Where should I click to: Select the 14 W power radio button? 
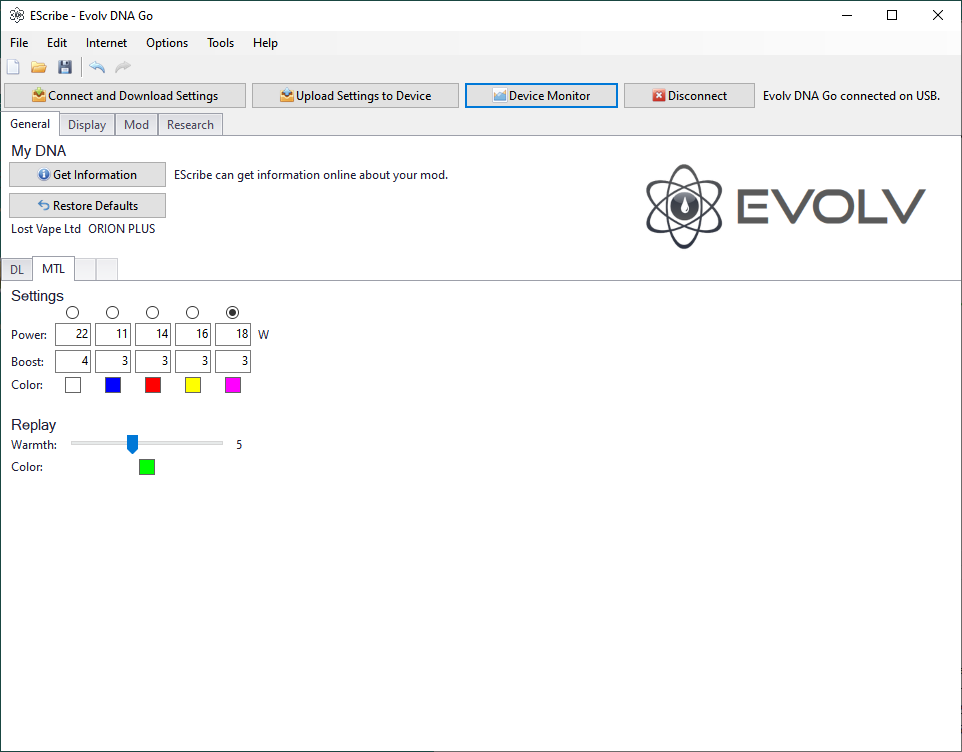tap(152, 313)
